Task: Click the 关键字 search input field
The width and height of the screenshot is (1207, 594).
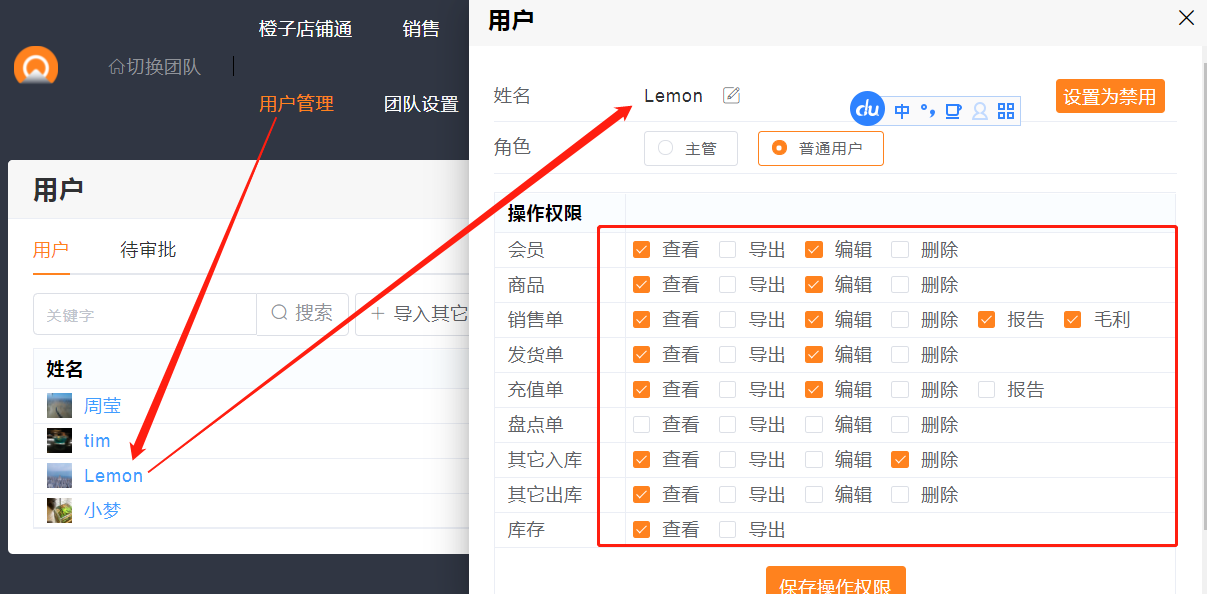Action: tap(145, 314)
